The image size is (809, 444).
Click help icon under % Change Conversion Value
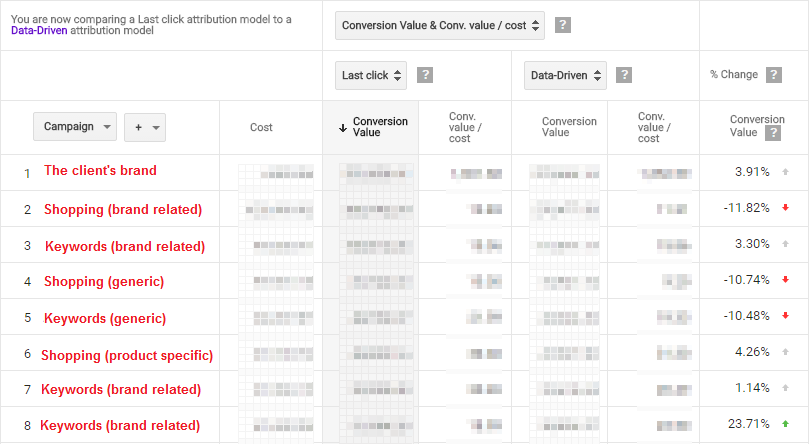772,133
